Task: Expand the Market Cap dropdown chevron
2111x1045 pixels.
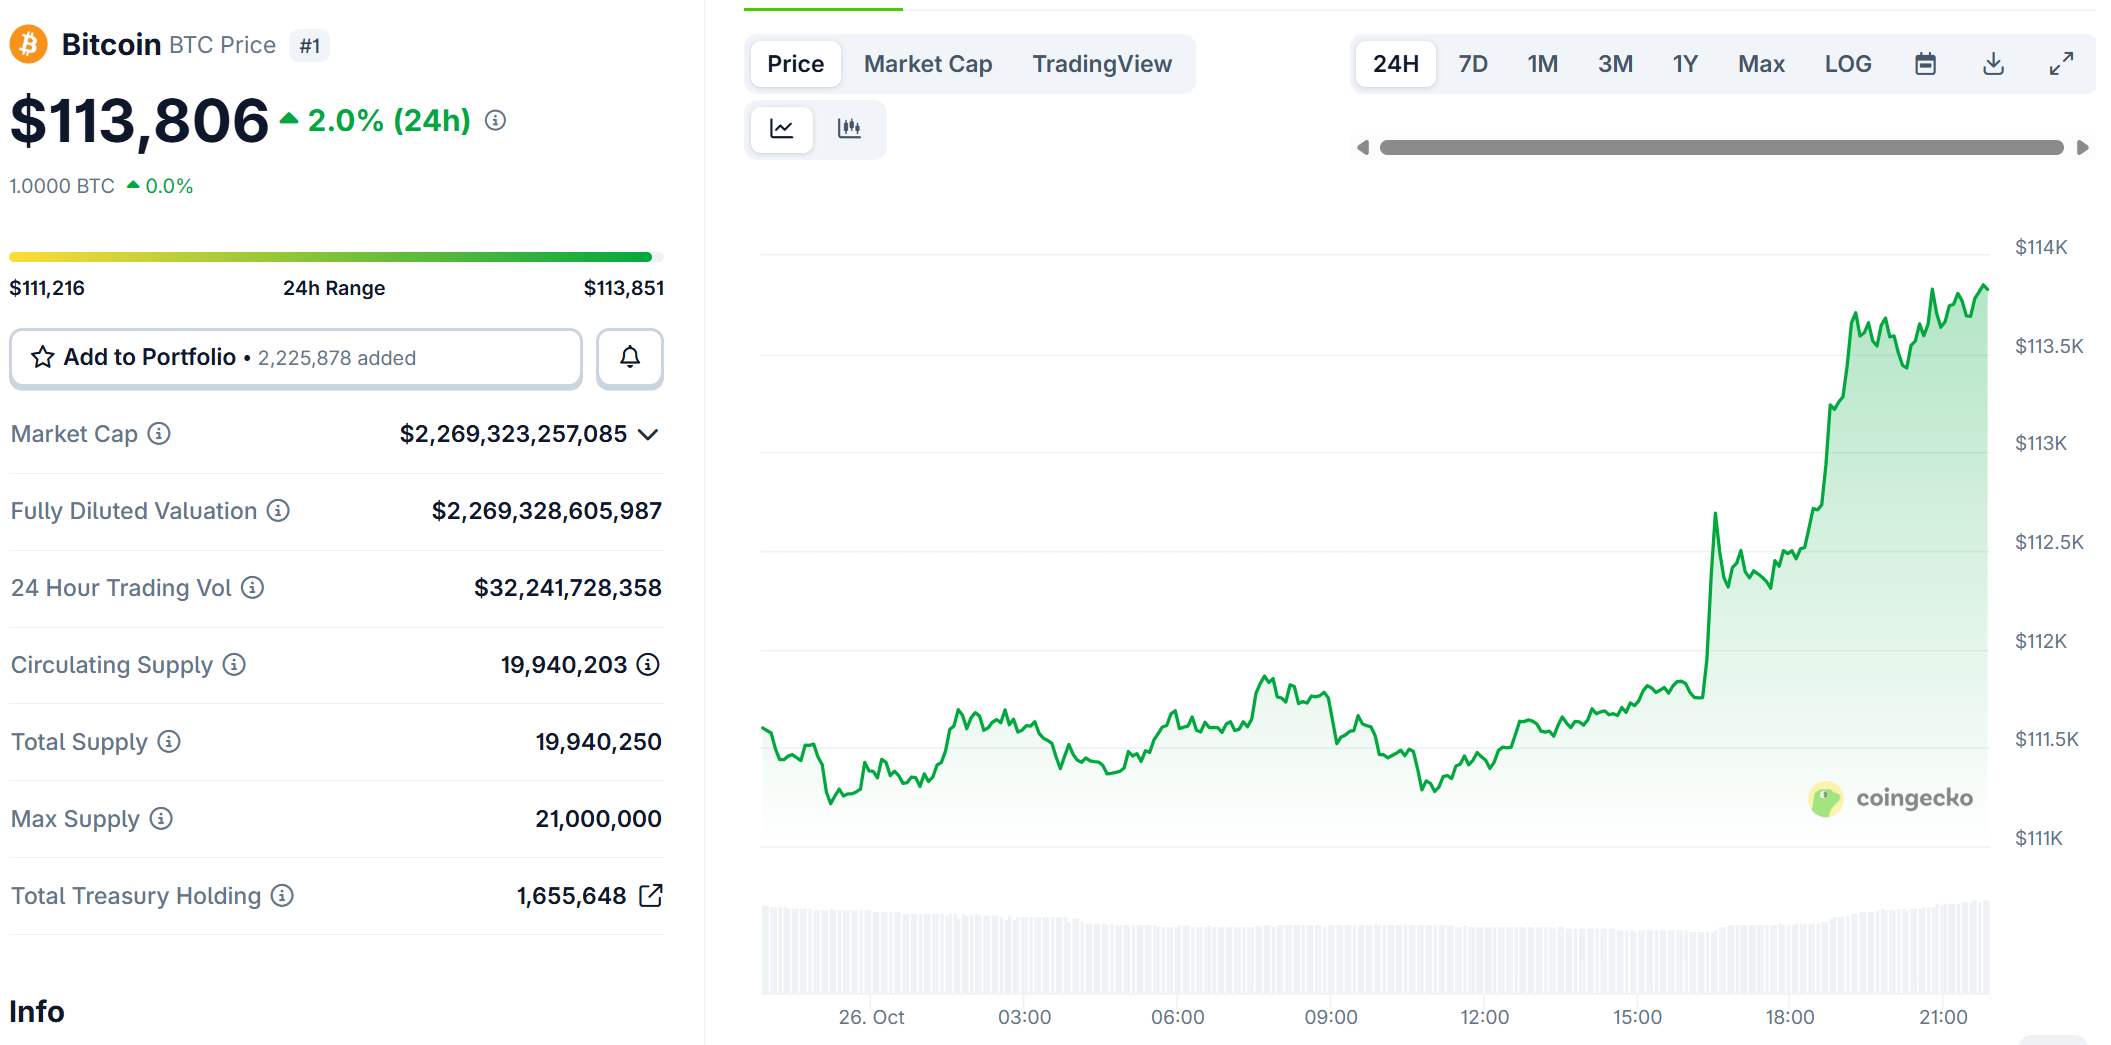Action: [648, 434]
